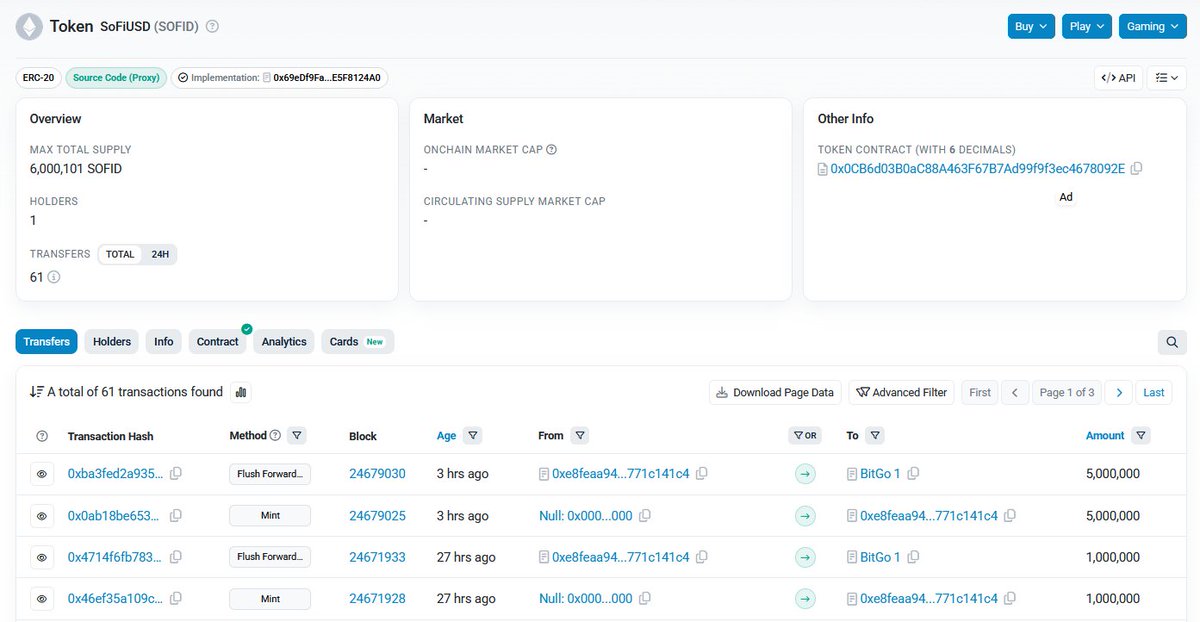This screenshot has width=1200, height=622.
Task: Toggle details eye for 0x4714f6fb783 row
Action: pos(42,557)
